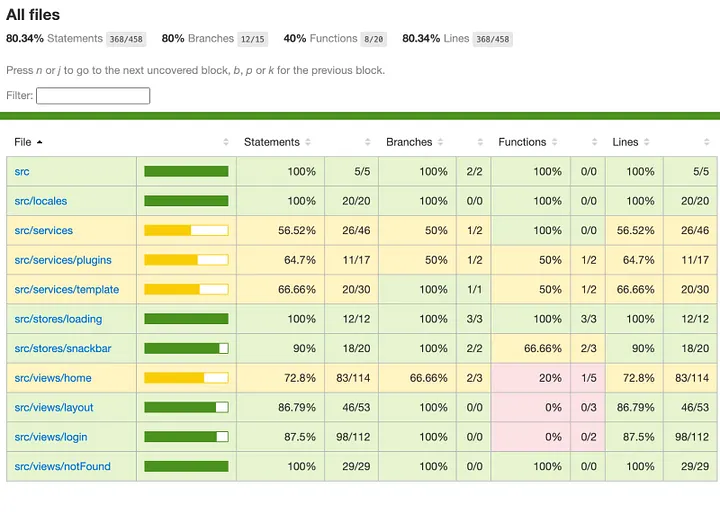Open the src/services link
720x525 pixels.
click(x=44, y=231)
